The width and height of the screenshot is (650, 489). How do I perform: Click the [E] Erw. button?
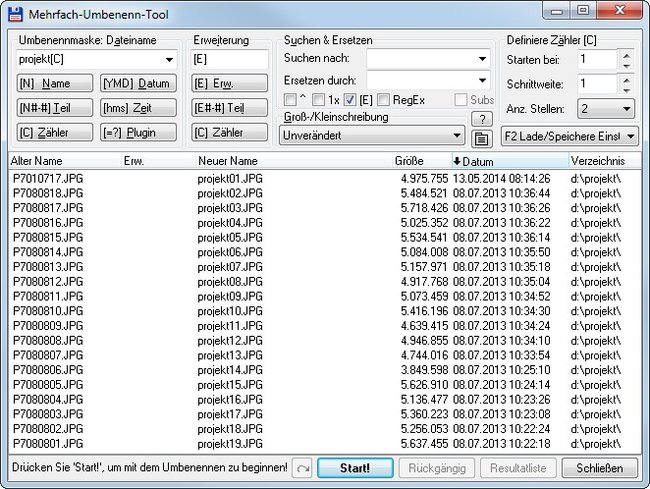click(x=229, y=83)
